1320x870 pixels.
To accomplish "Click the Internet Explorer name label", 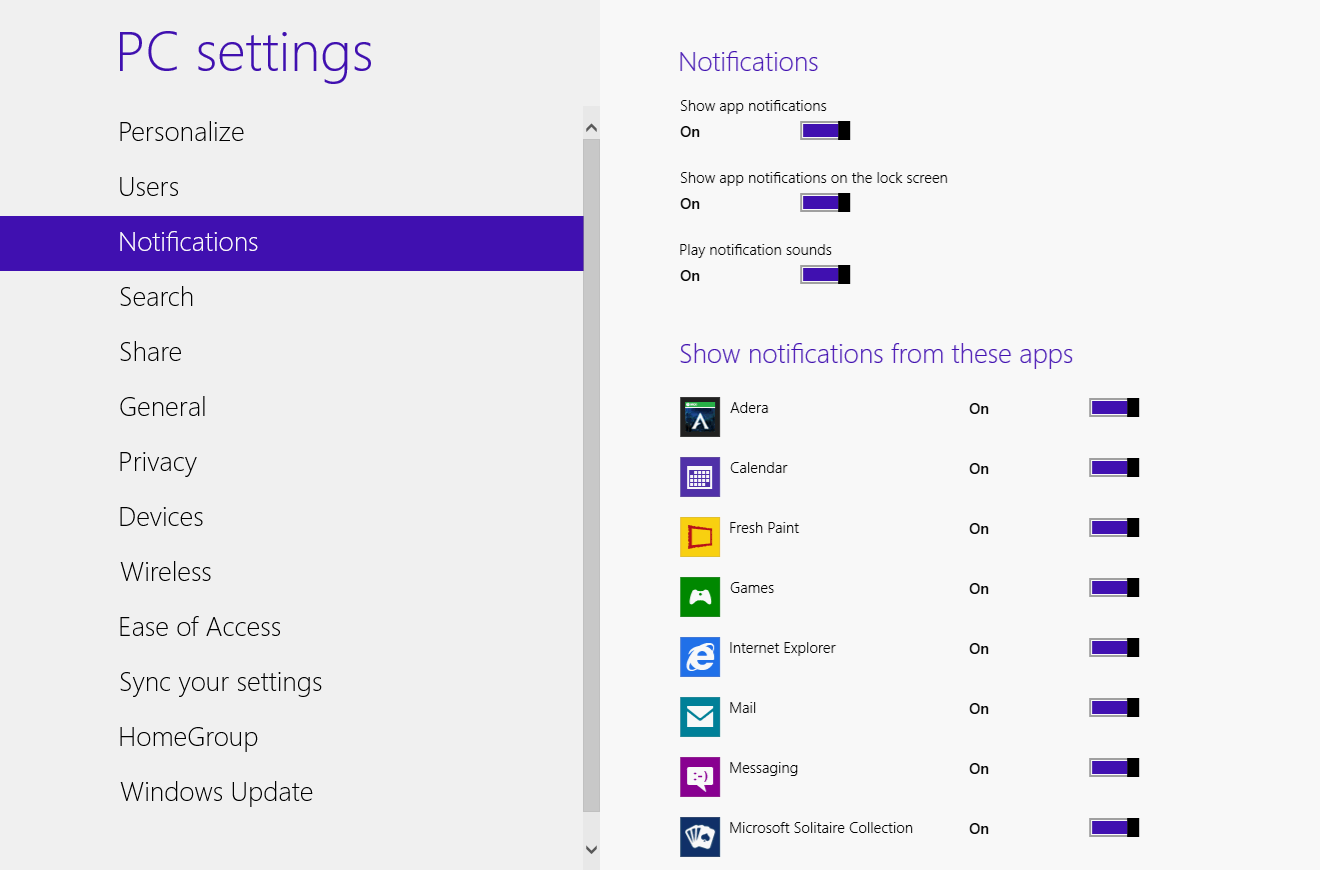I will 782,648.
